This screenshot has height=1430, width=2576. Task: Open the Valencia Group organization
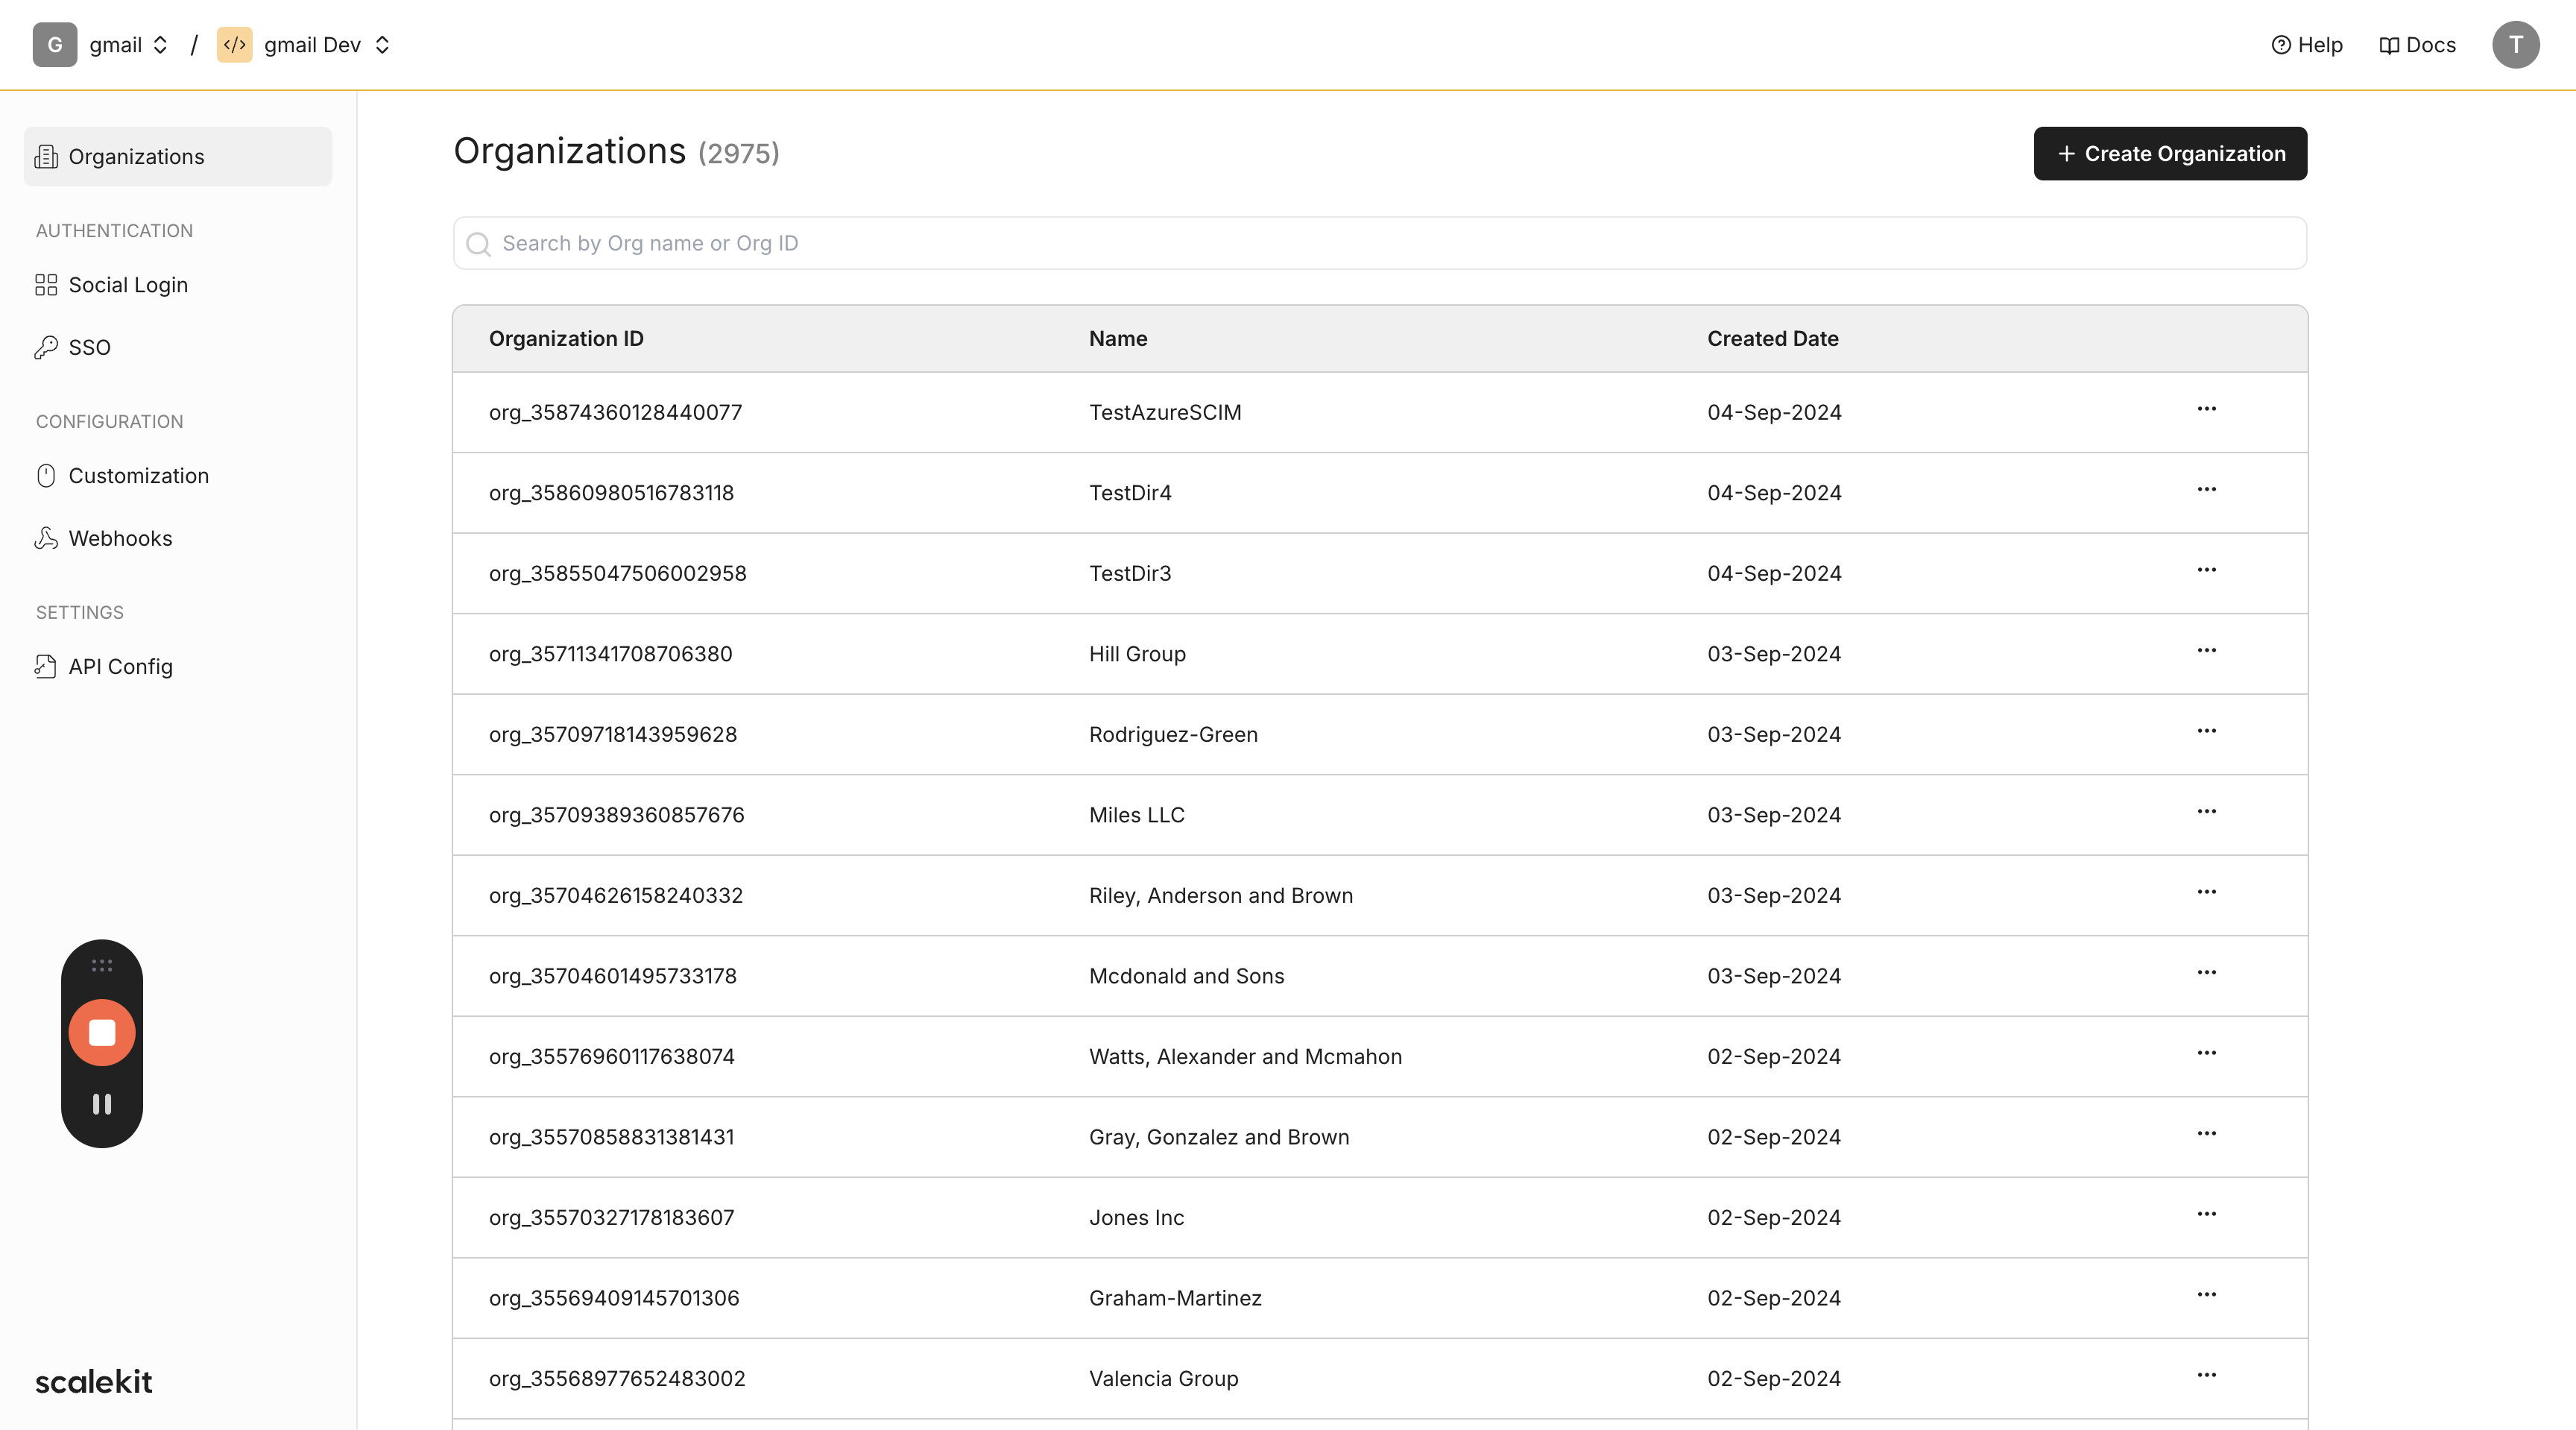click(x=1163, y=1378)
